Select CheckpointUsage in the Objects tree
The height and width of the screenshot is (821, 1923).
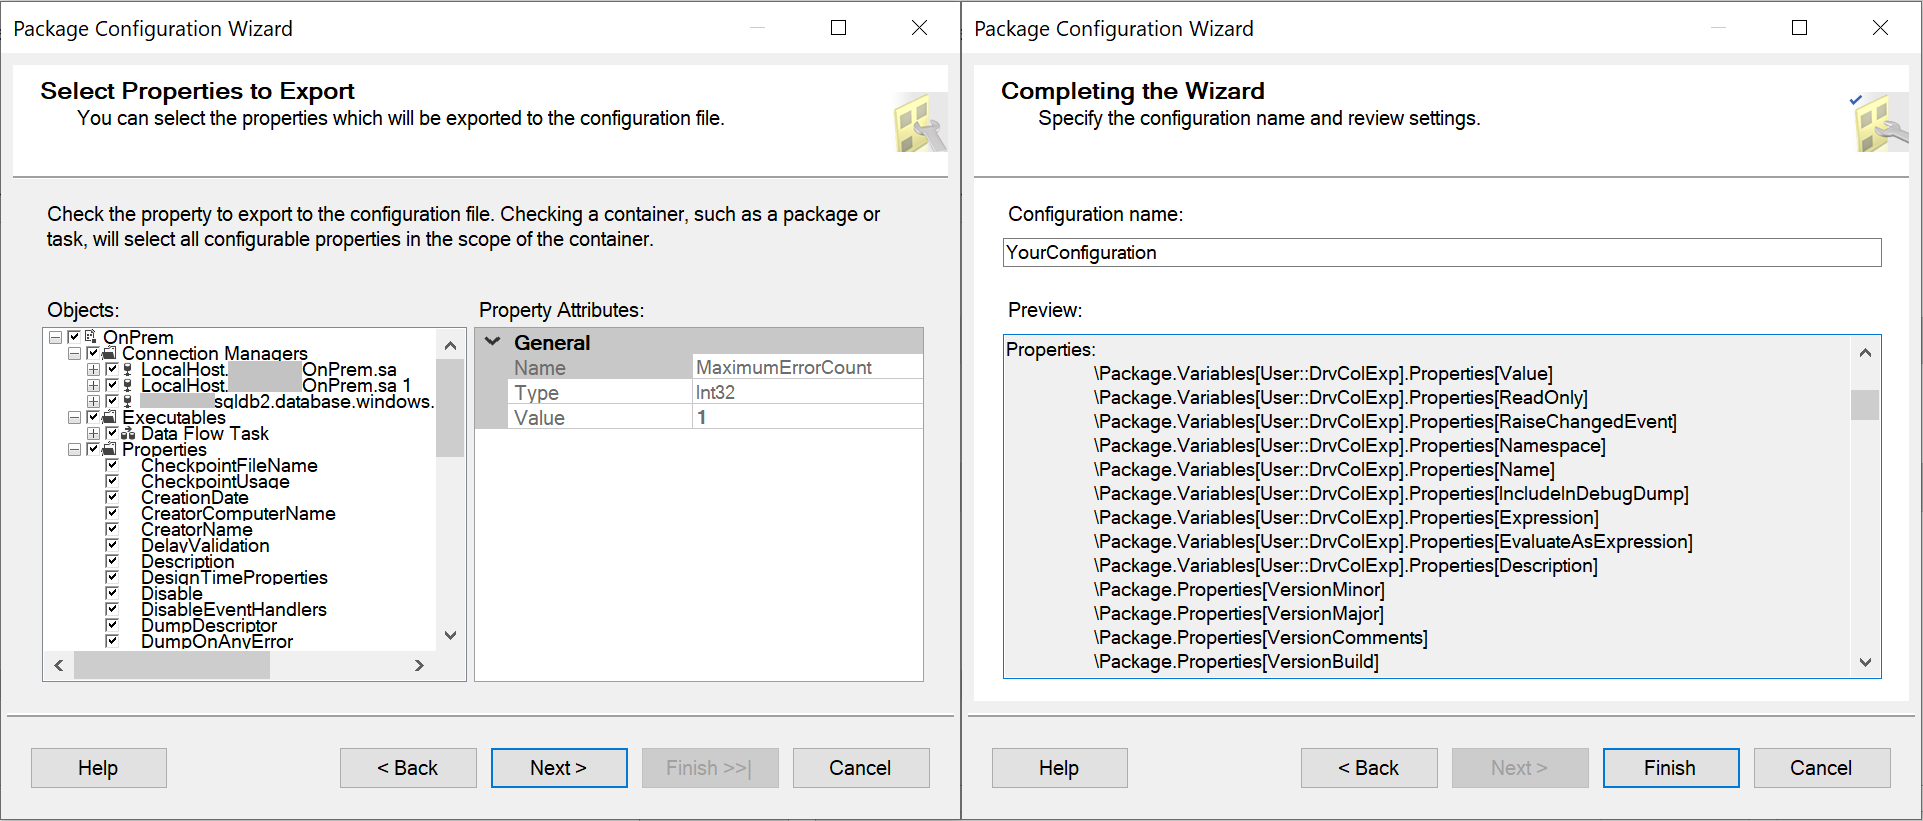click(x=215, y=481)
